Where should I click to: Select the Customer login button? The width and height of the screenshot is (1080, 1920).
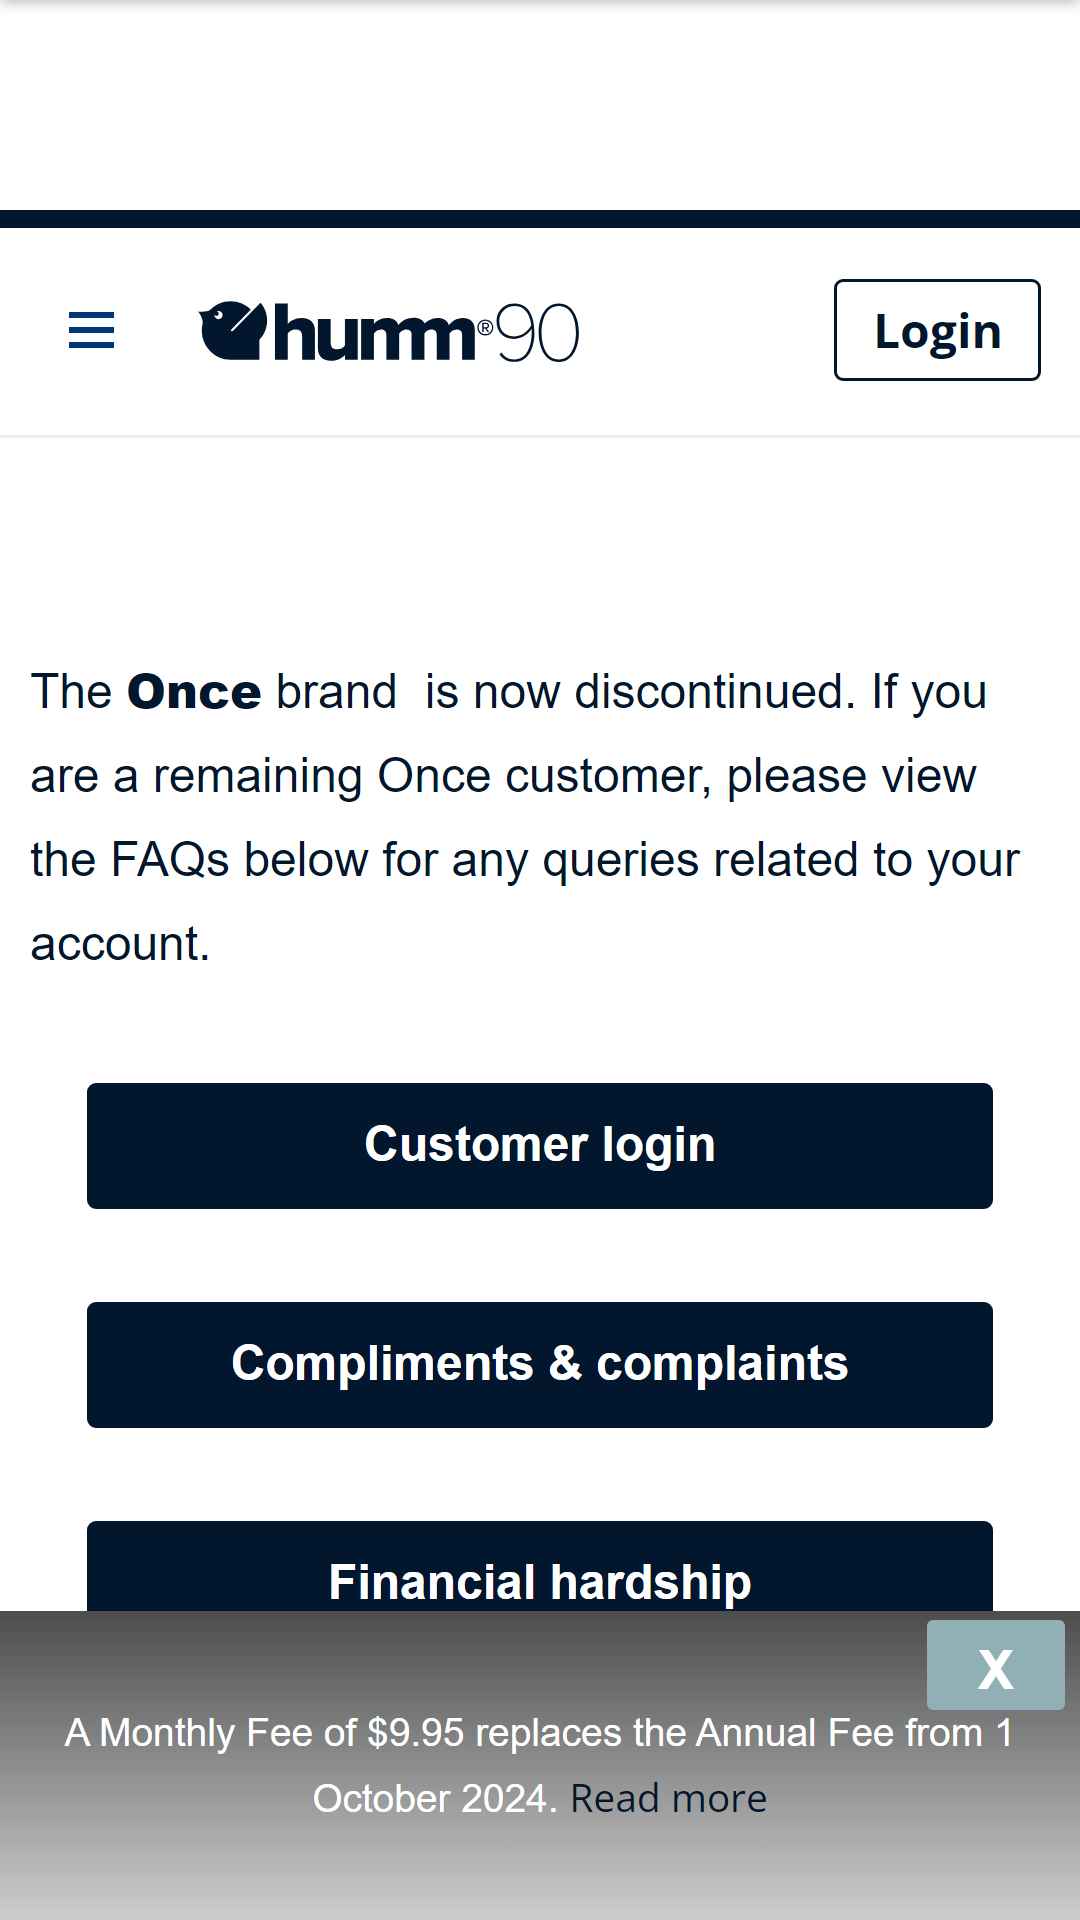540,1146
